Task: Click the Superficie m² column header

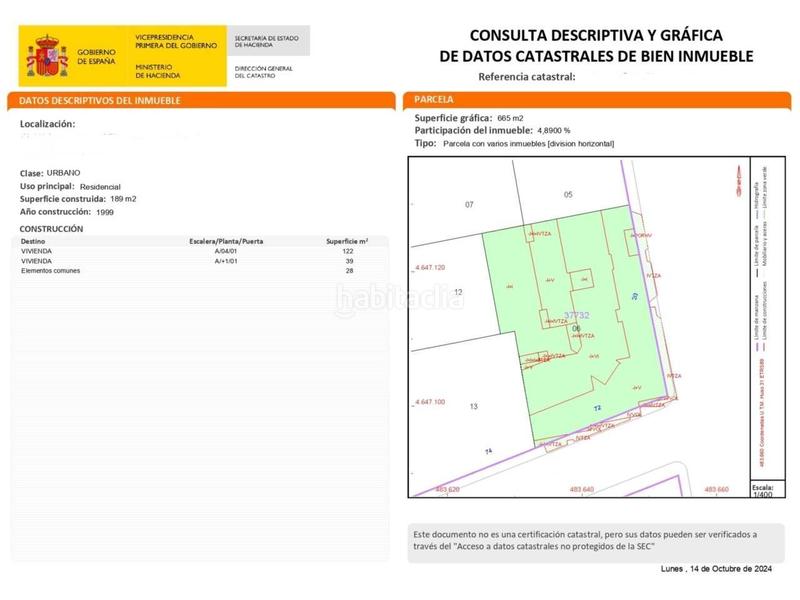Action: [347, 242]
